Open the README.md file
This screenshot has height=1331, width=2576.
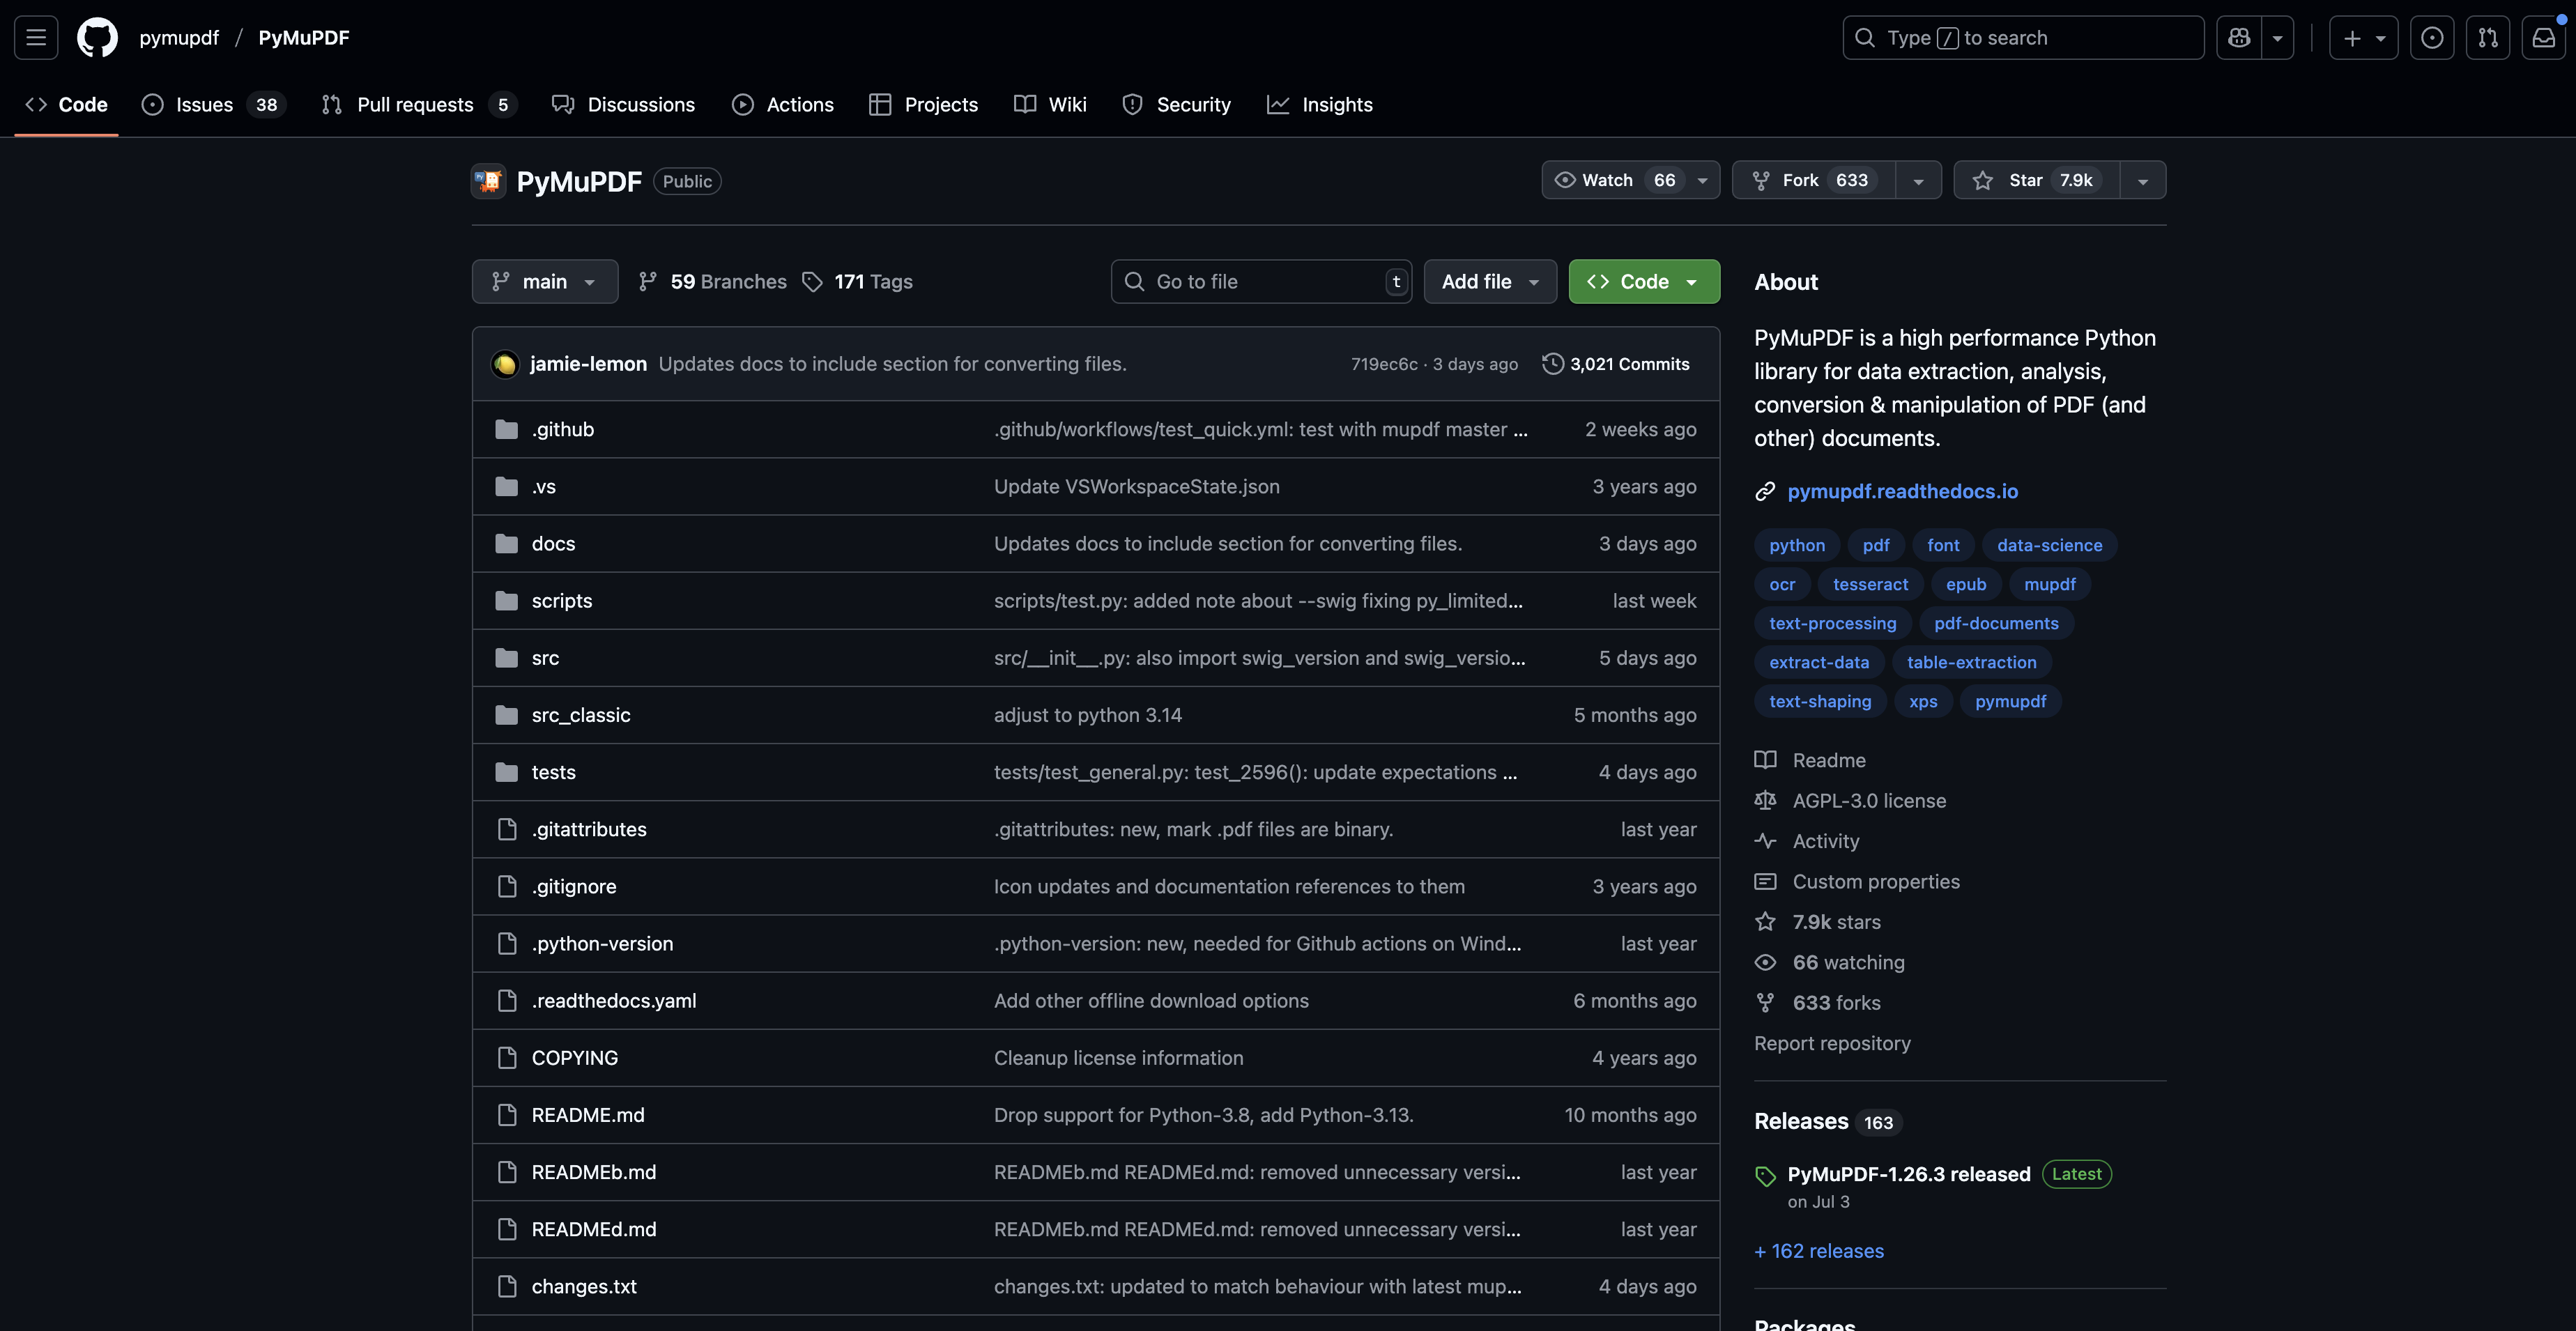click(588, 1115)
